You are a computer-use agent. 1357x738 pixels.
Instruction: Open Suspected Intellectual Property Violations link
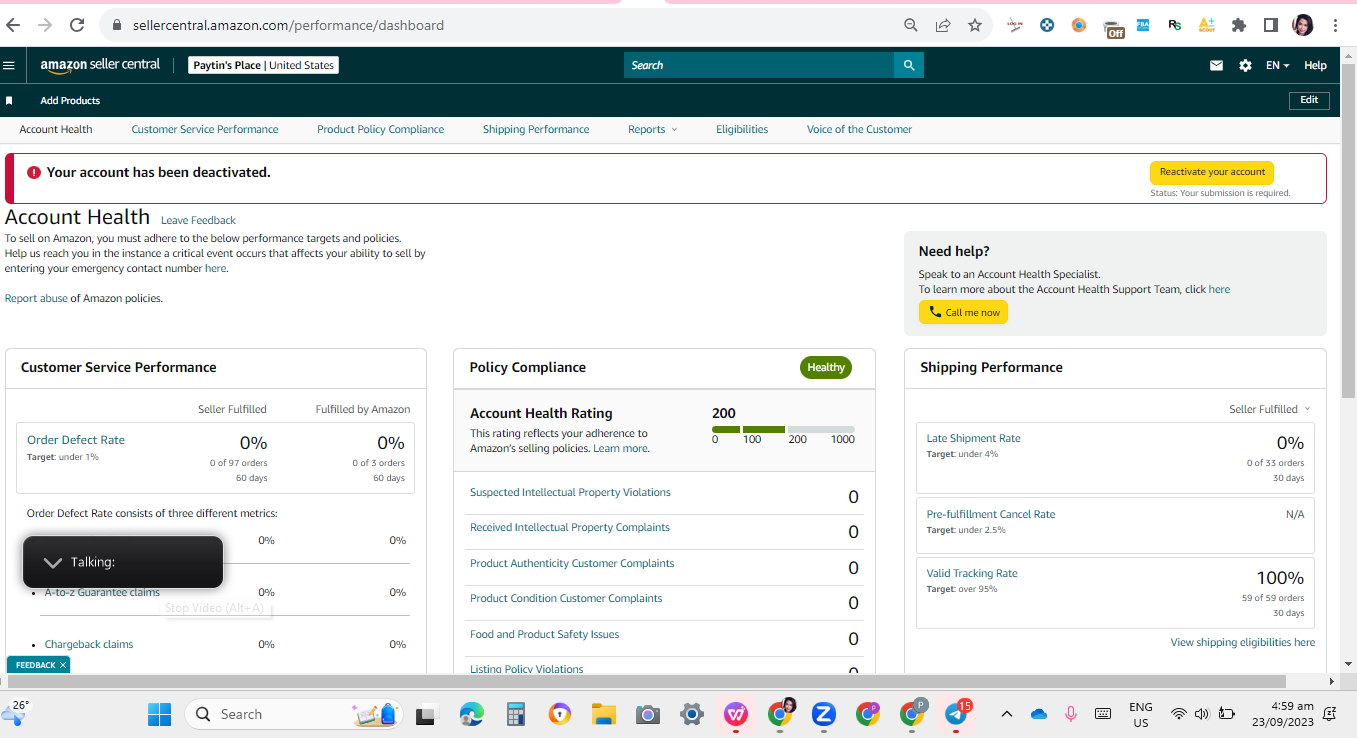tap(570, 492)
